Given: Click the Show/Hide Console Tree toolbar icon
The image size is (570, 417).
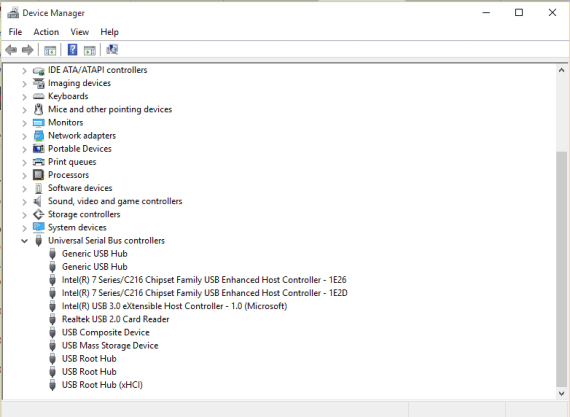Looking at the screenshot, I should [50, 50].
